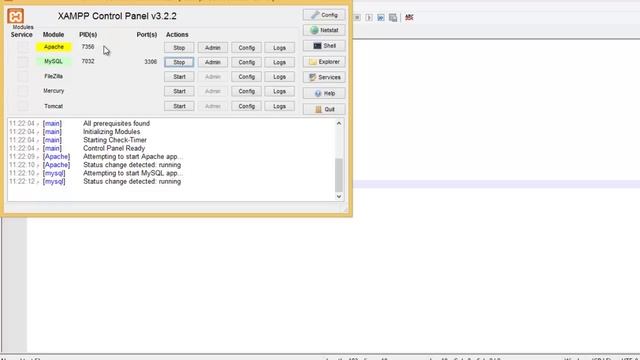Start the Mercury module
The width and height of the screenshot is (640, 360).
point(179,91)
